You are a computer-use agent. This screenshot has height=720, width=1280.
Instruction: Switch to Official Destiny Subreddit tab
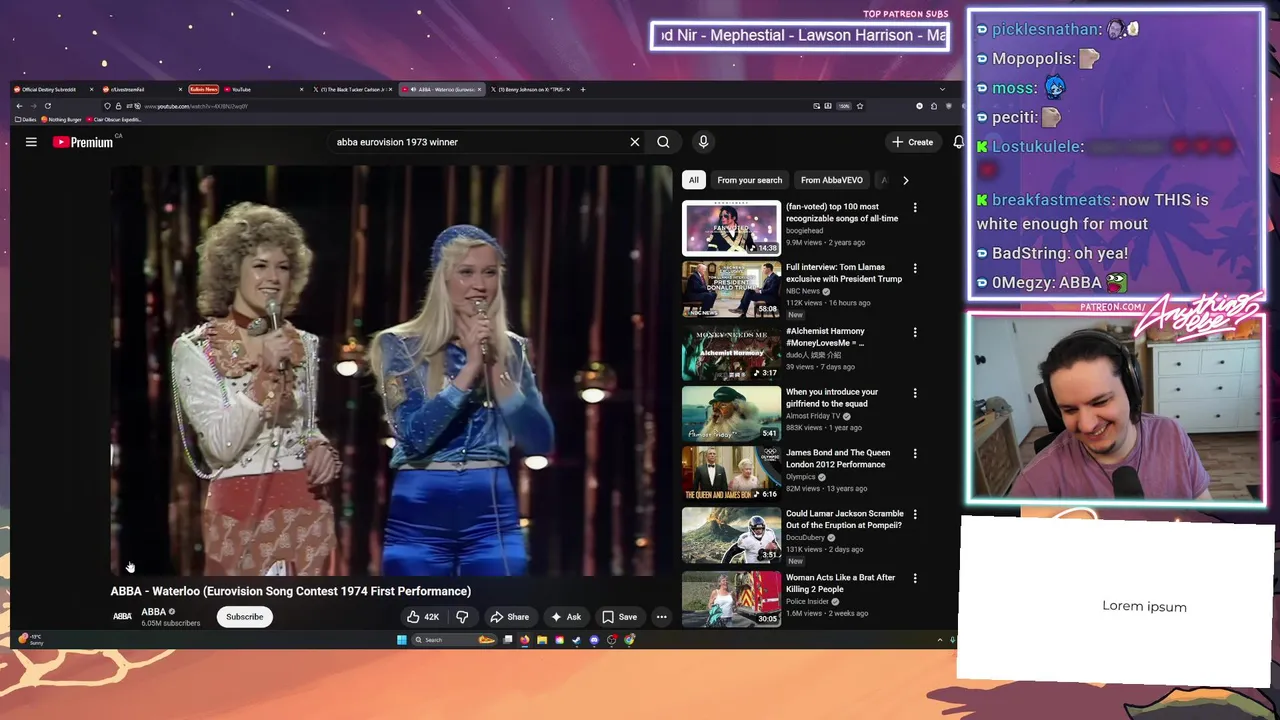pos(54,89)
